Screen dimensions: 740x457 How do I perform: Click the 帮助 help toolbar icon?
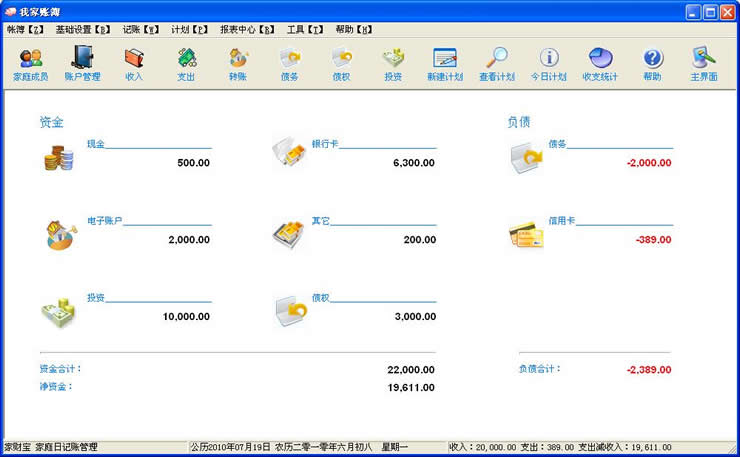point(653,64)
